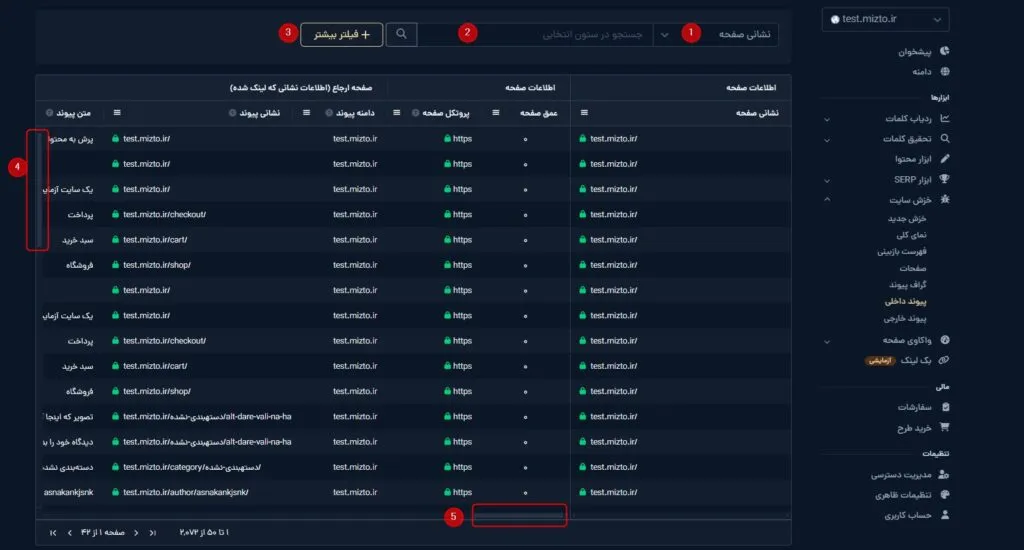Open خزش جدید in sidebar

907,218
